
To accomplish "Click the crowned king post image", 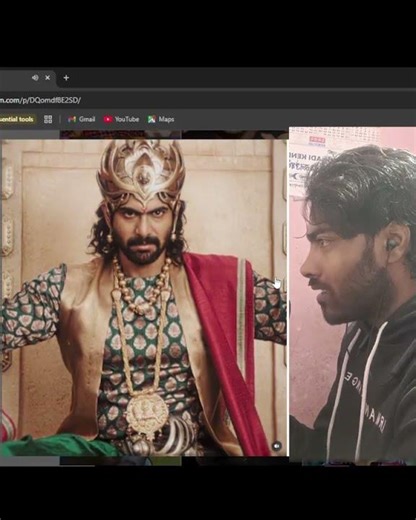I will tap(144, 298).
